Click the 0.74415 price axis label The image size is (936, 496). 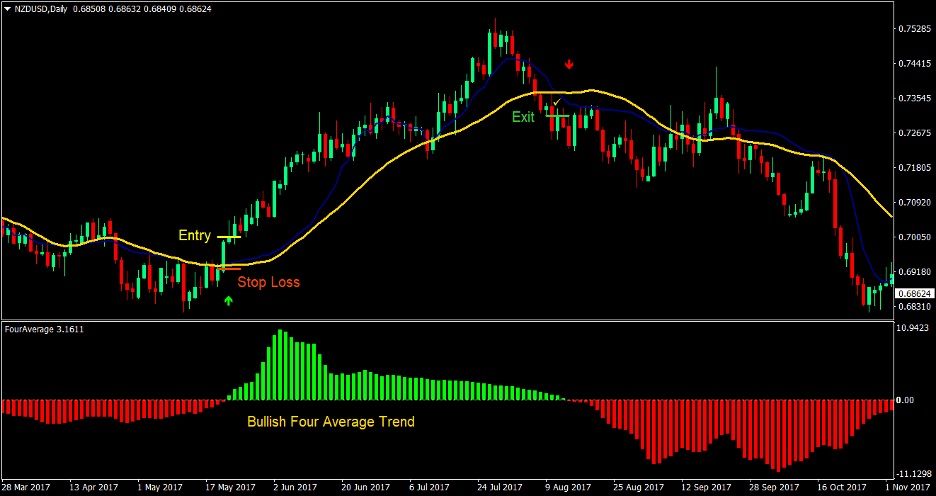click(914, 63)
